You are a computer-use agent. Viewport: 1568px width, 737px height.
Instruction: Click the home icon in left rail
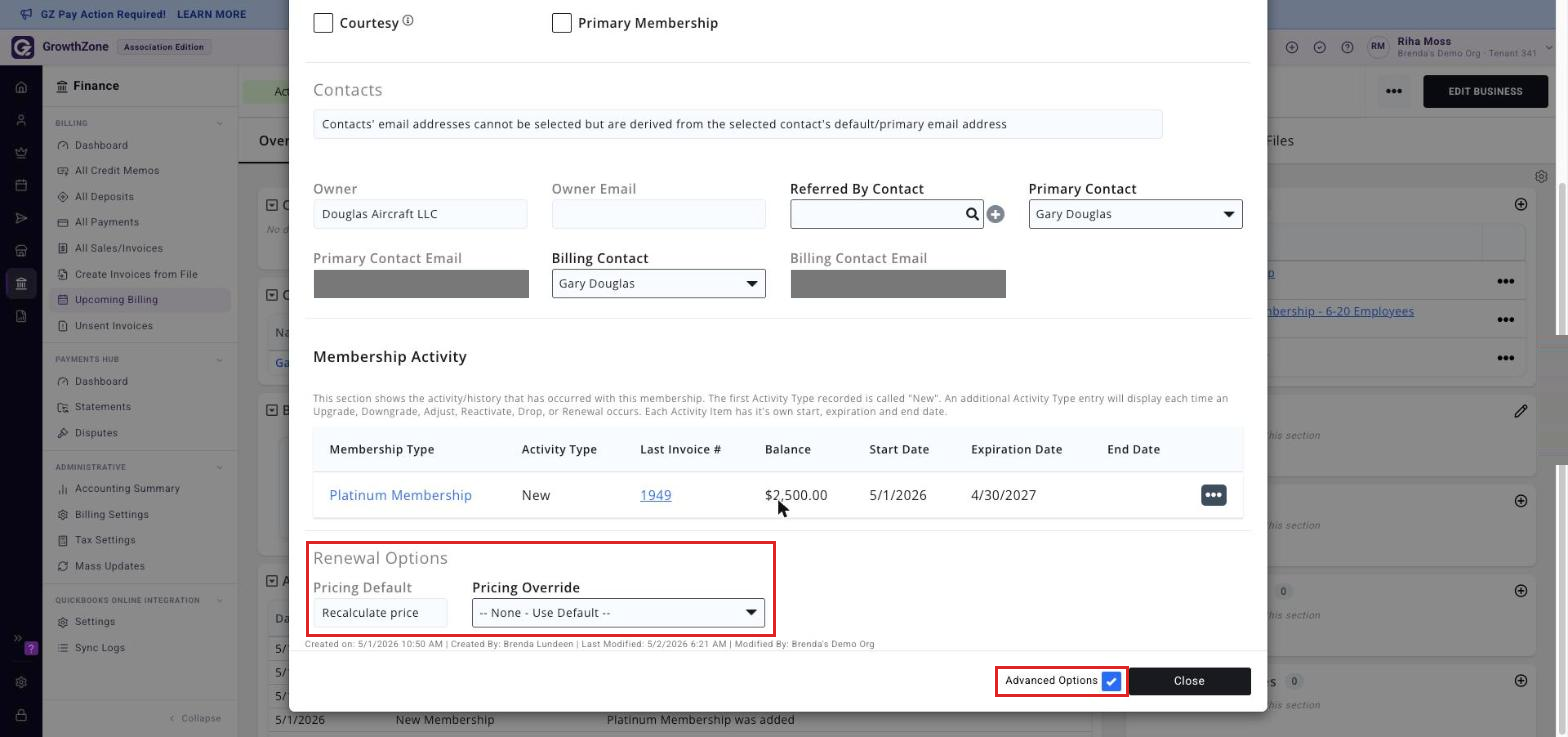pyautogui.click(x=21, y=87)
